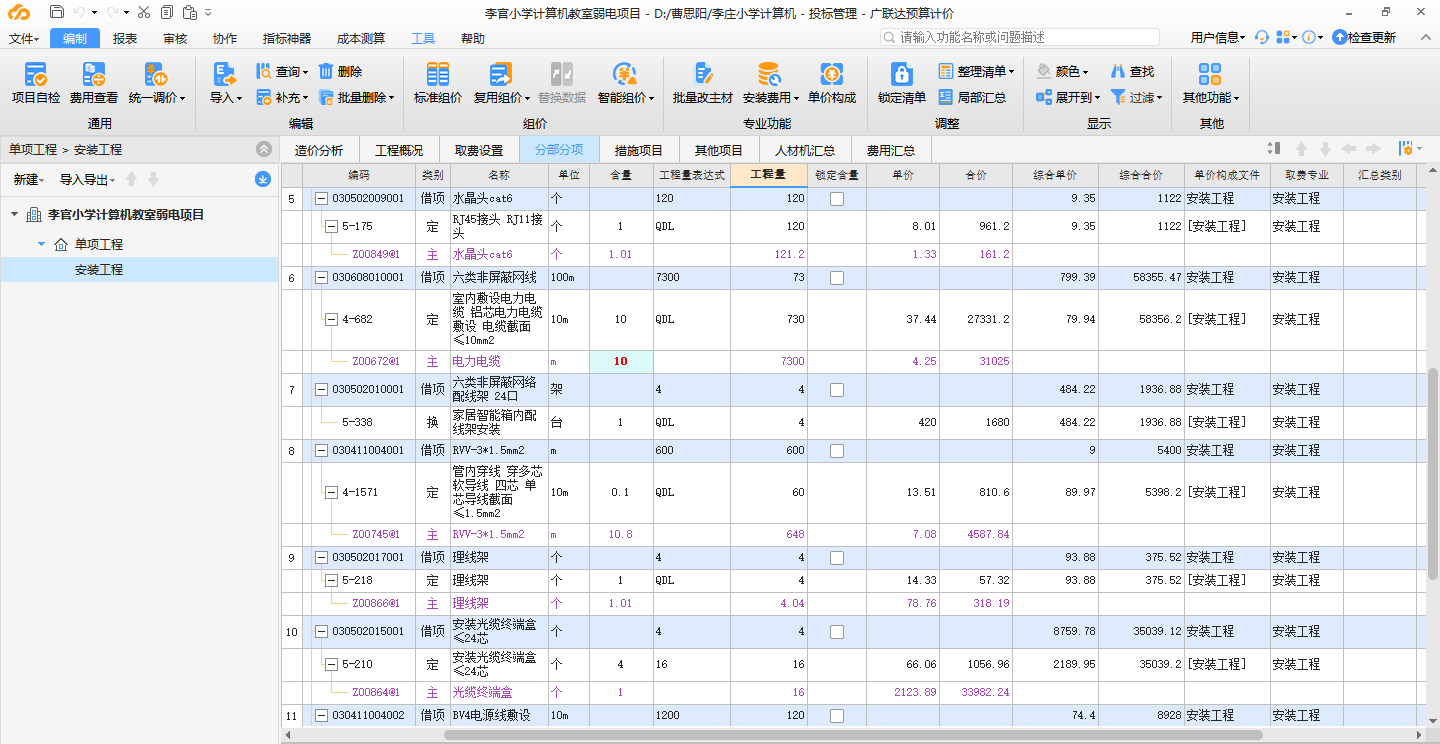The height and width of the screenshot is (744, 1440).
Task: Switch to 造价分析 tab
Action: (319, 150)
